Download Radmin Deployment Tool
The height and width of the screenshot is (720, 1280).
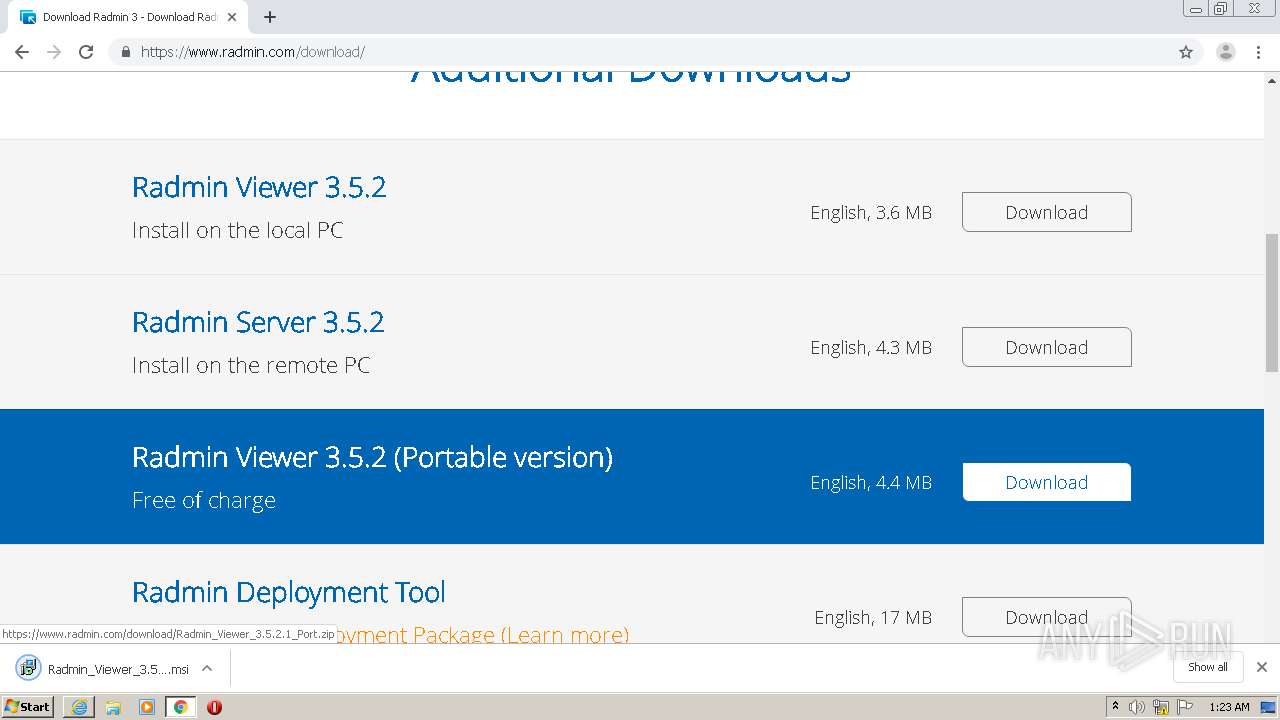1046,617
